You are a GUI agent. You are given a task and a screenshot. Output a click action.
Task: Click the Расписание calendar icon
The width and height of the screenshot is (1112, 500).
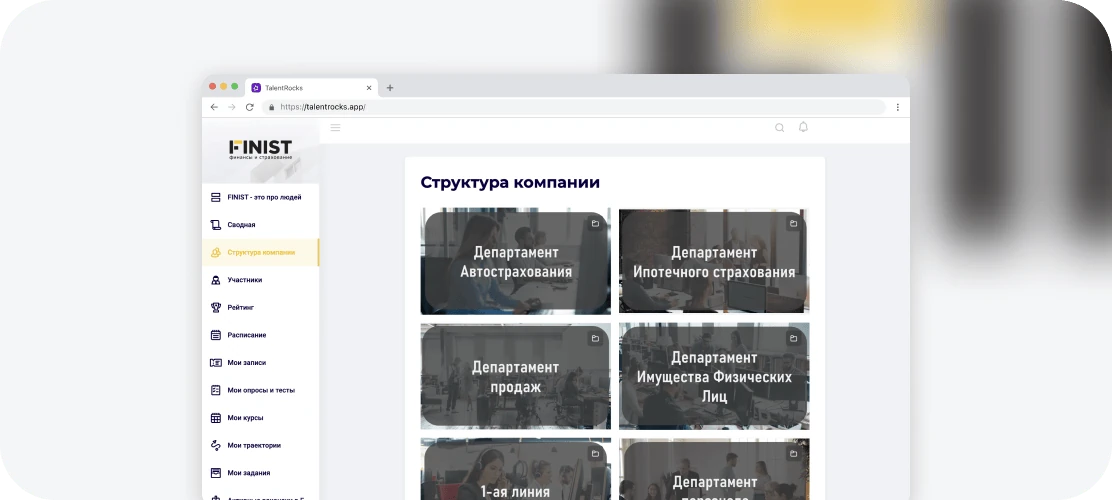pyautogui.click(x=216, y=335)
